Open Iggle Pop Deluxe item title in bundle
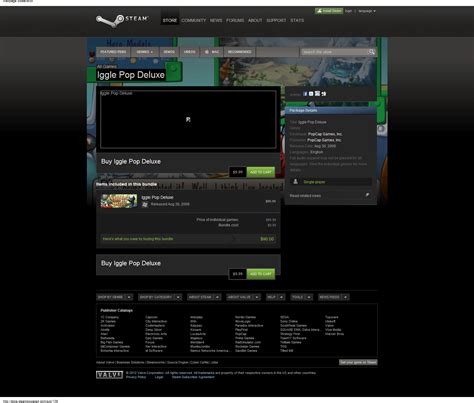474x403 pixels. click(x=157, y=197)
